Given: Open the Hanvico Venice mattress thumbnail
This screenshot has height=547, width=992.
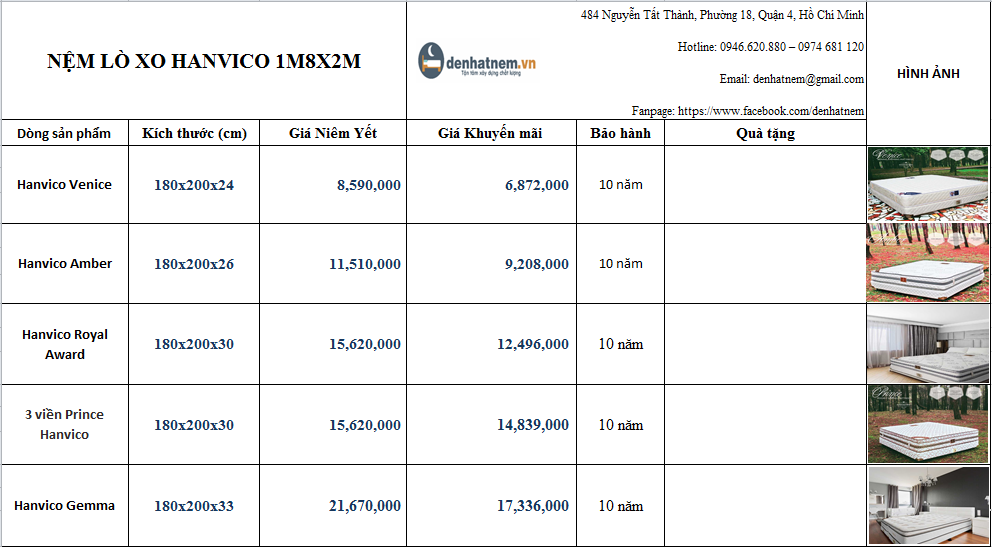Looking at the screenshot, I should [928, 184].
